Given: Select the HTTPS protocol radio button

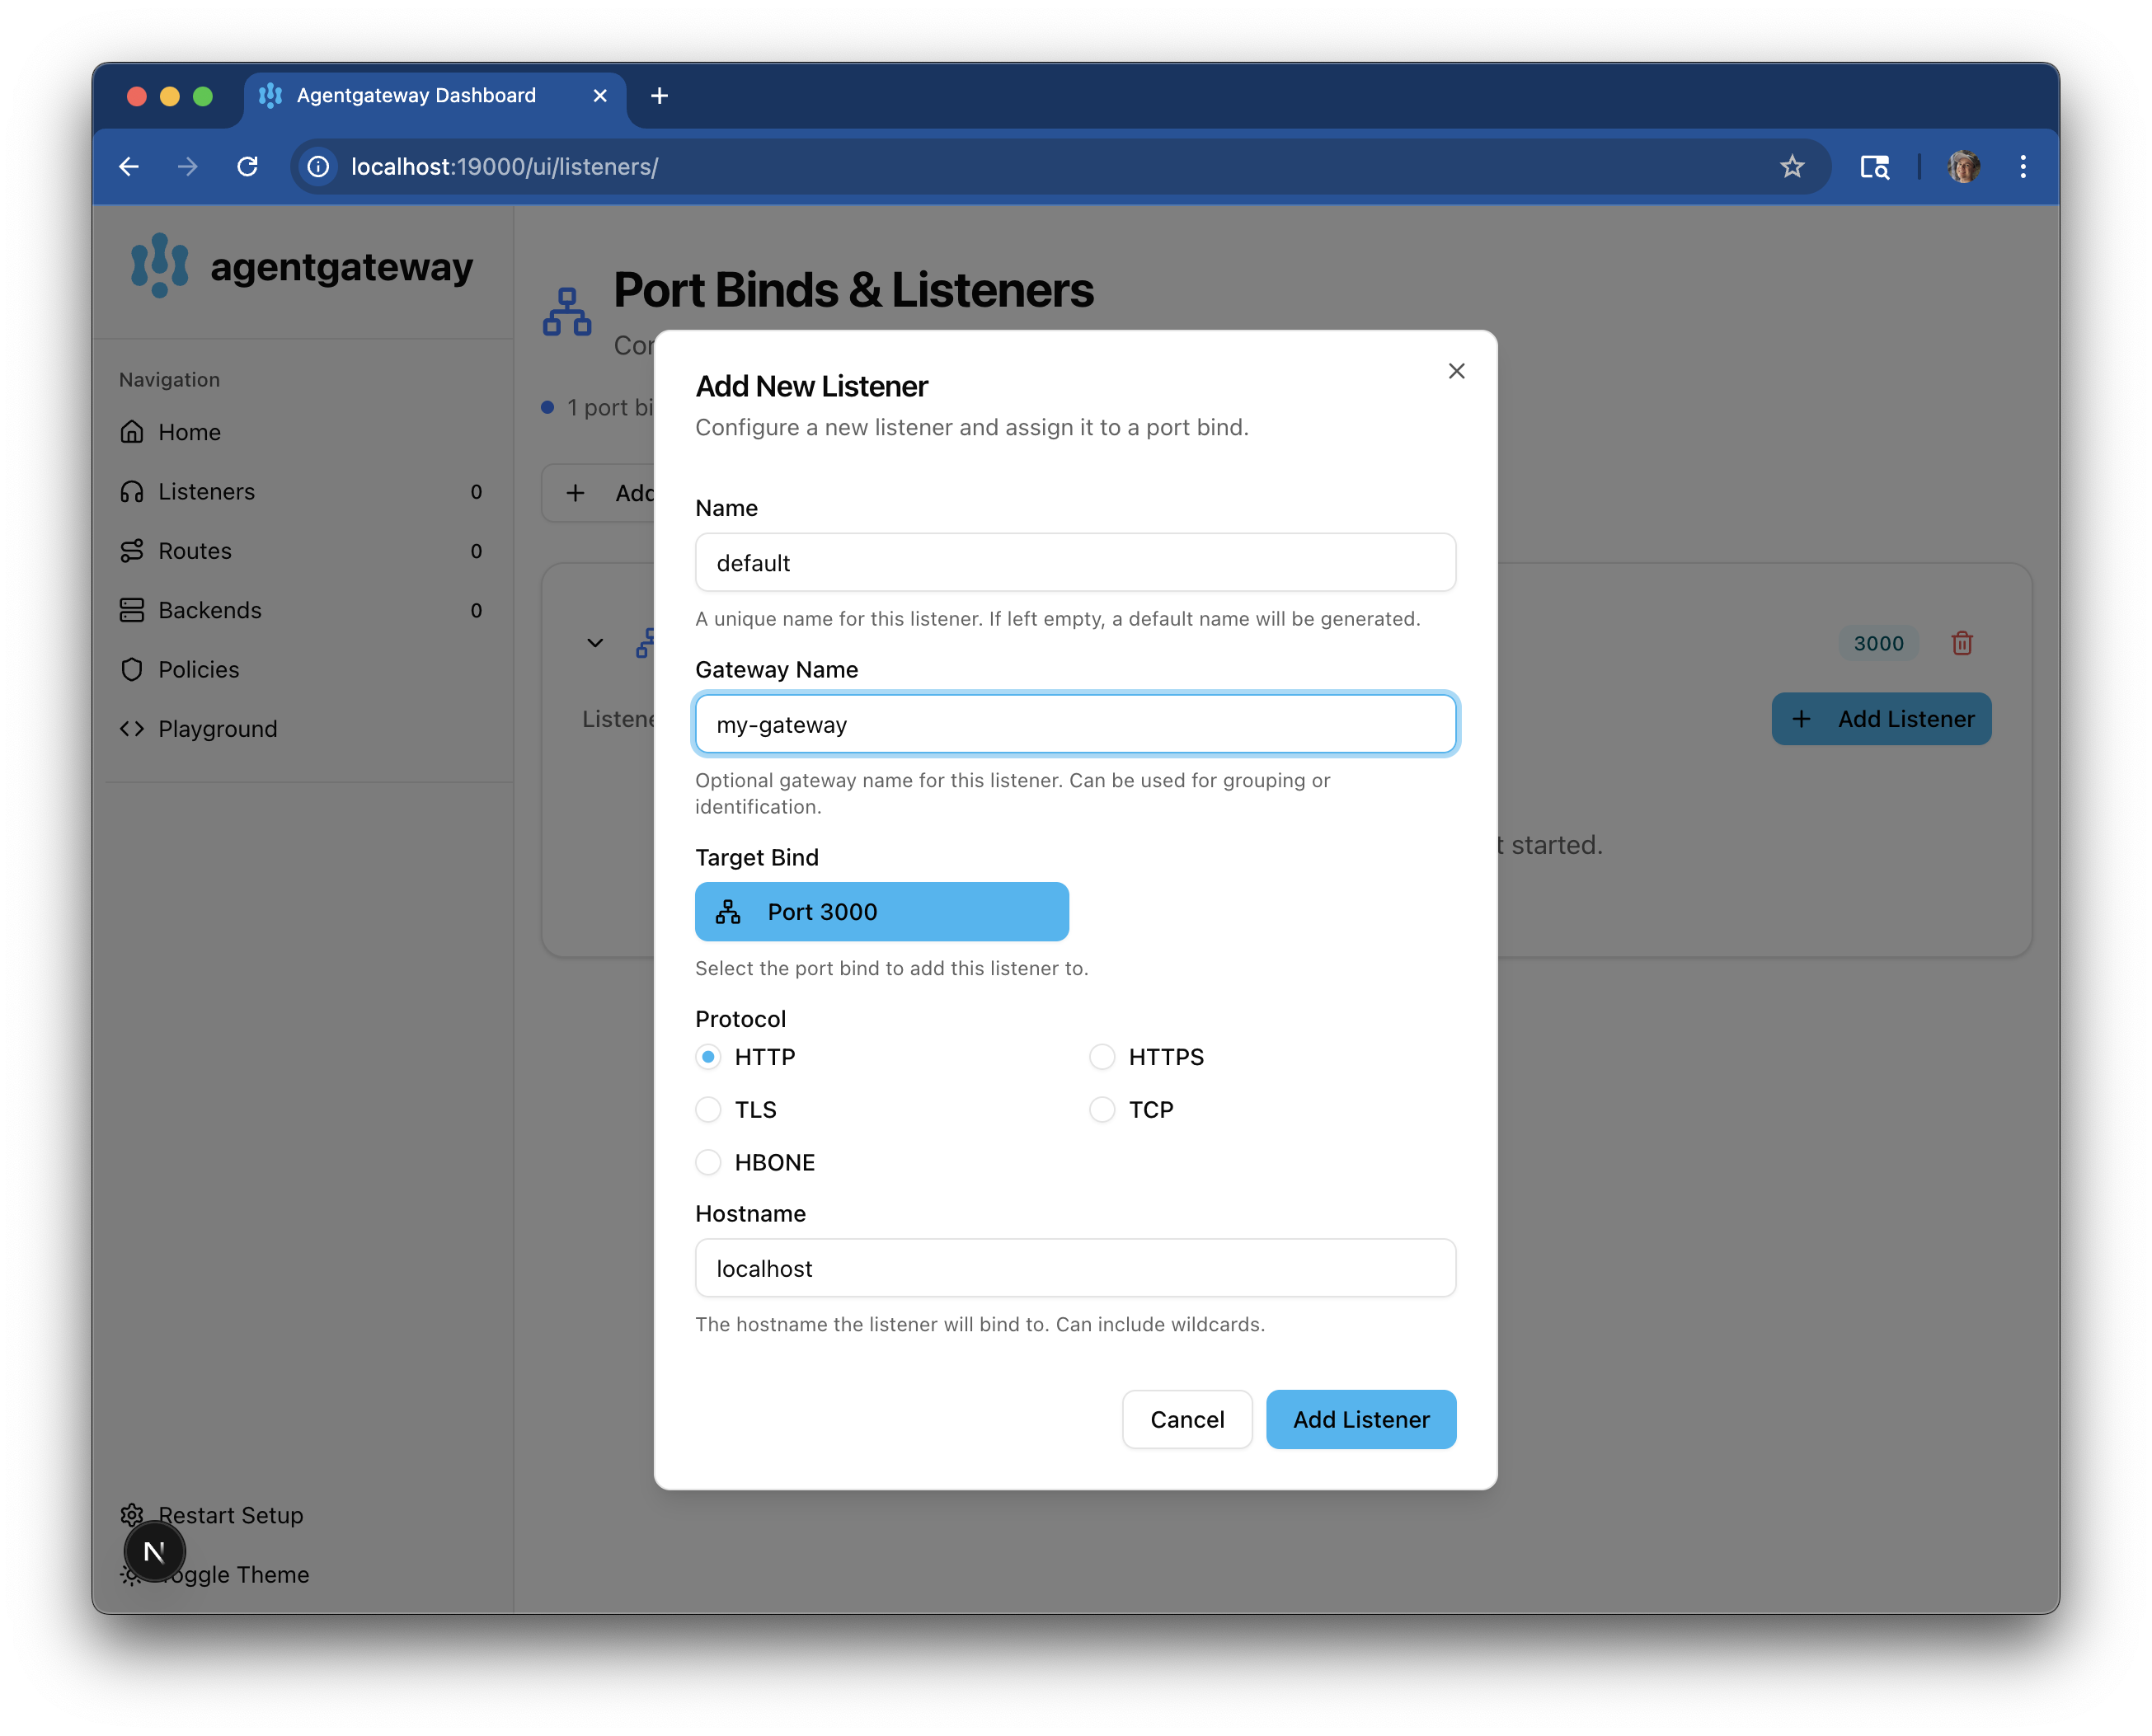Looking at the screenshot, I should 1101,1057.
